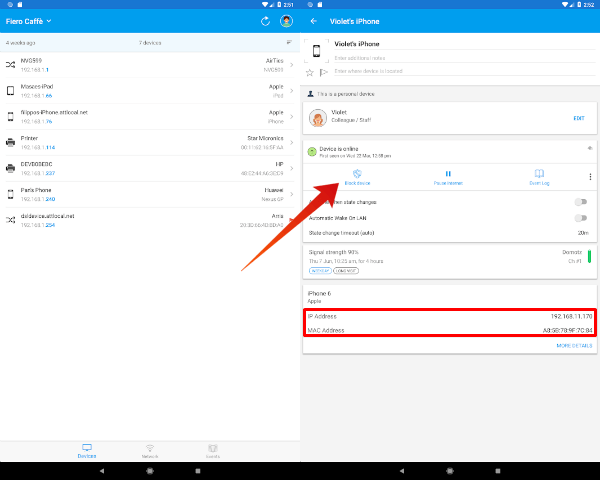This screenshot has height=480, width=600.
Task: Select the green Device is online status icon
Action: coord(312,152)
